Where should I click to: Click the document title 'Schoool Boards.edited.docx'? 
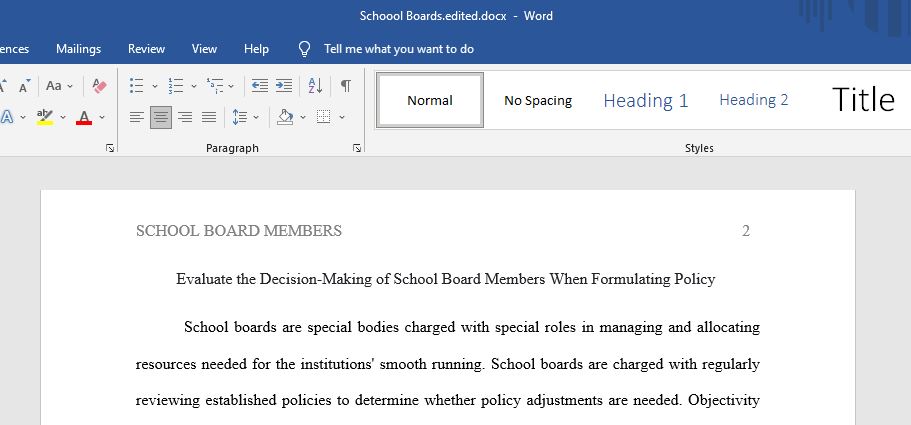[433, 16]
